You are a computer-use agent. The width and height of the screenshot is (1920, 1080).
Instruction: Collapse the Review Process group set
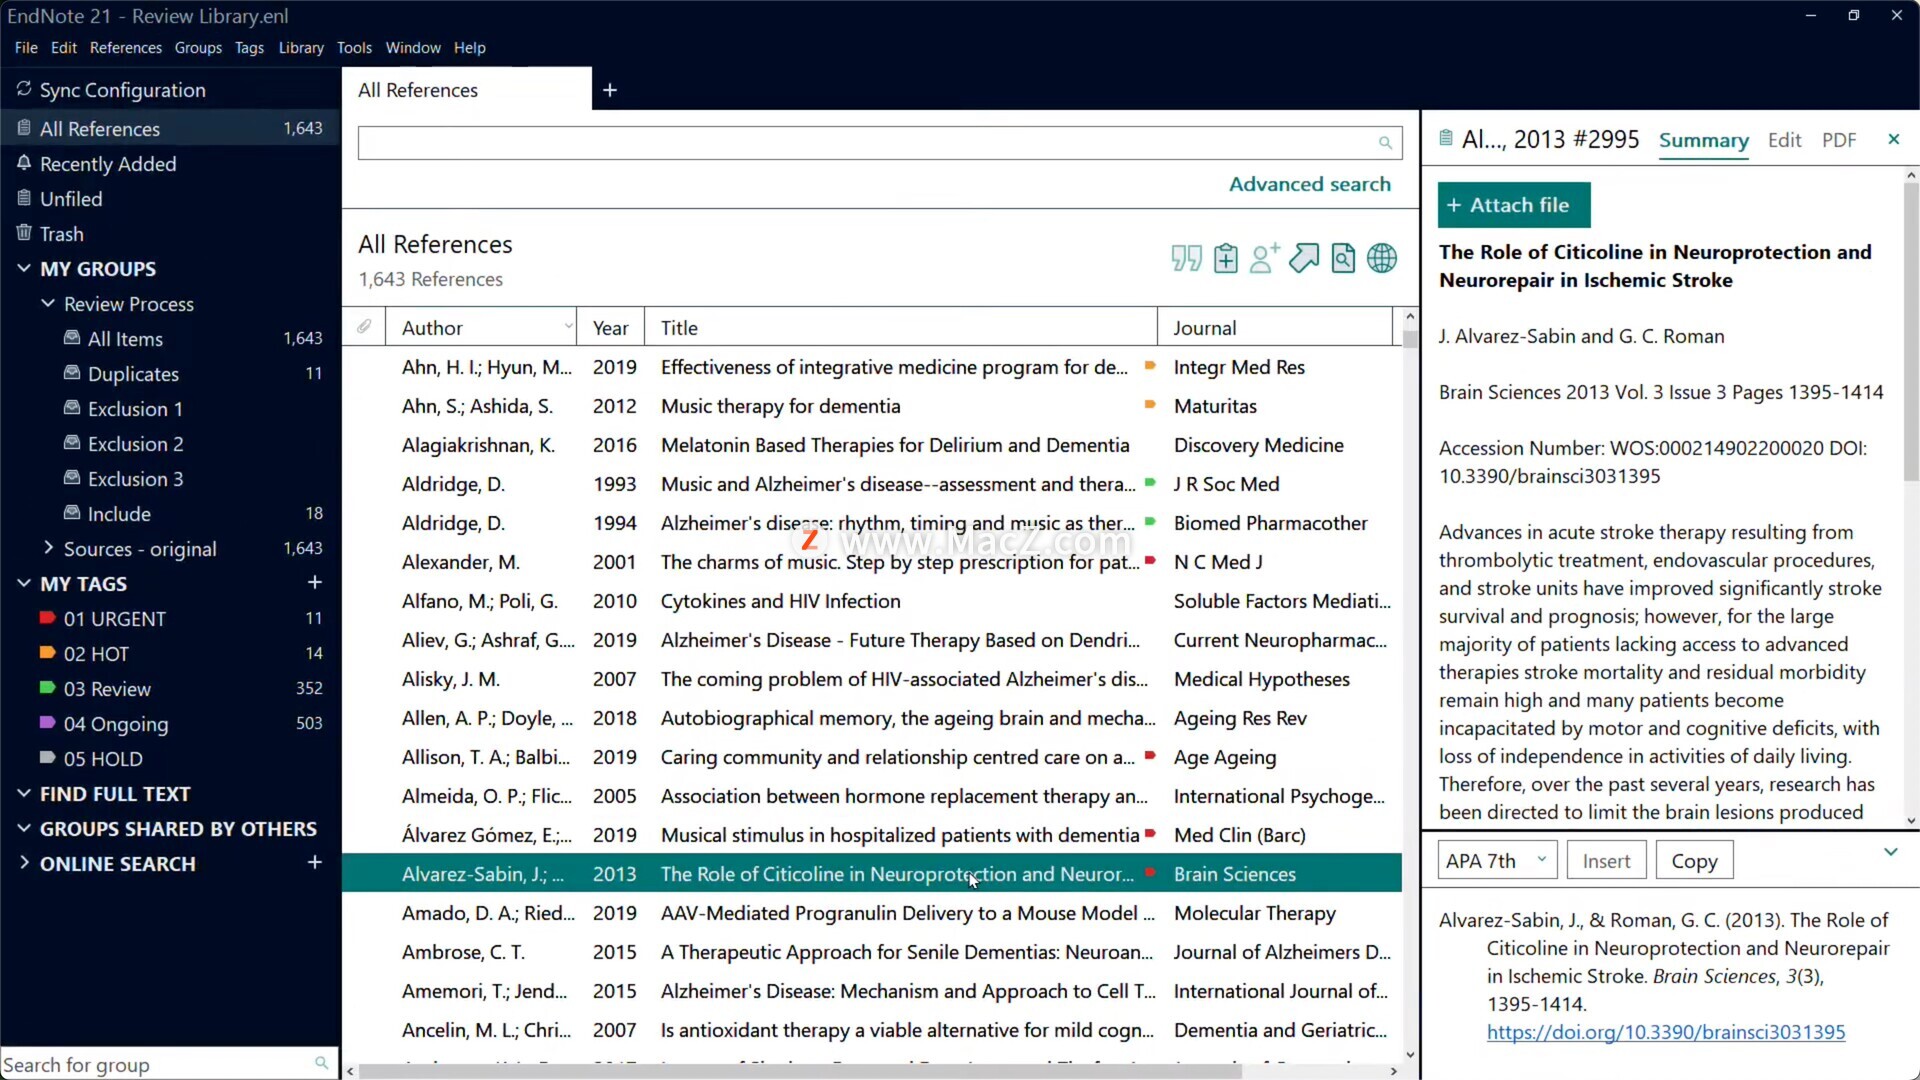[x=47, y=303]
